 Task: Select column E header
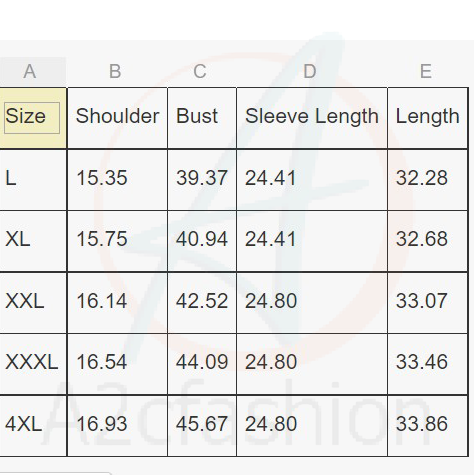pyautogui.click(x=428, y=71)
